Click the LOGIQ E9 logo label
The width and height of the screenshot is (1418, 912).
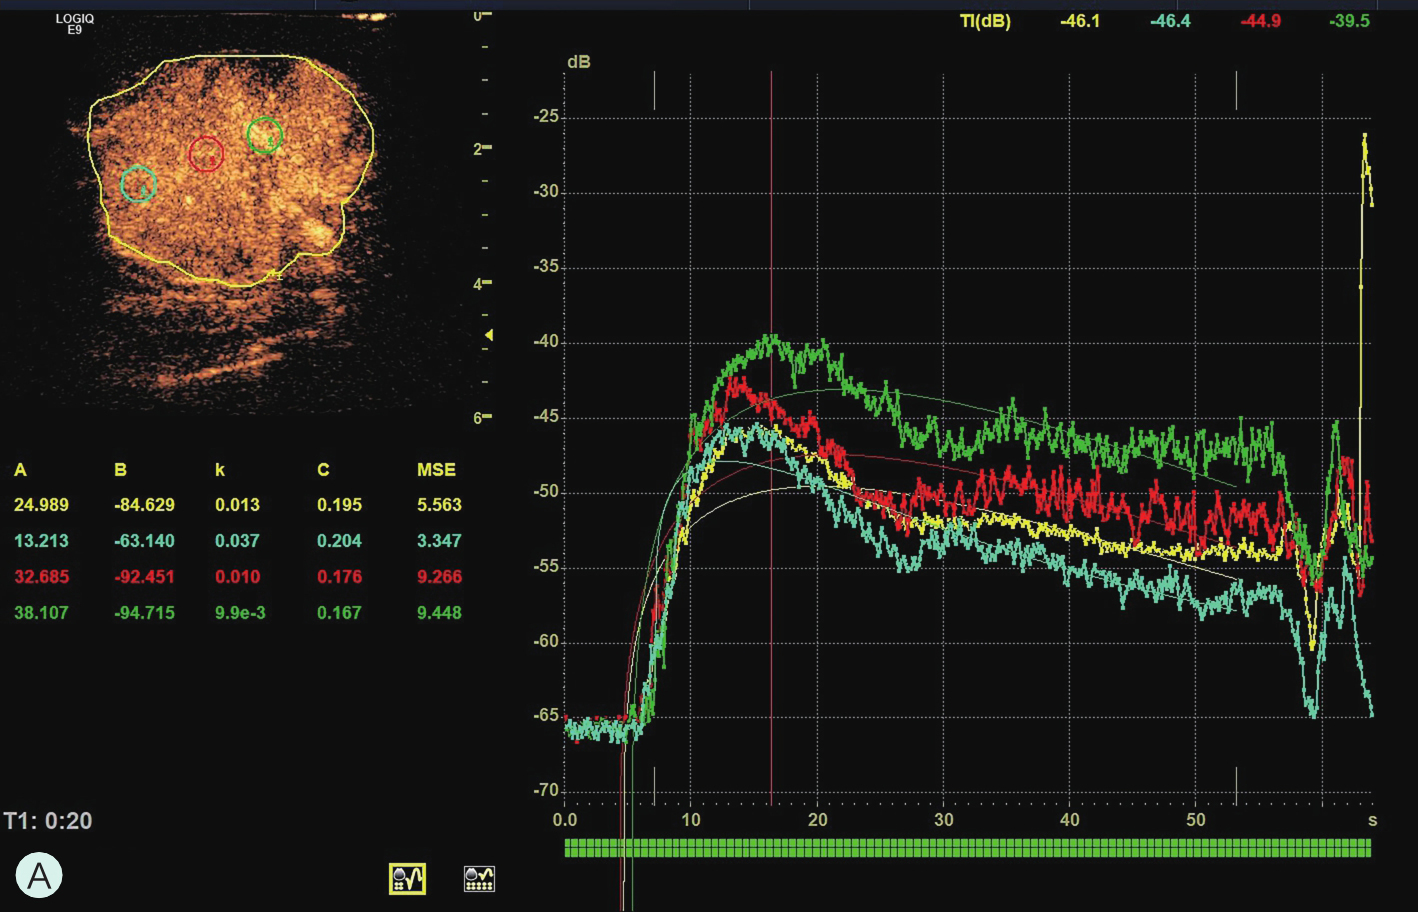[75, 24]
